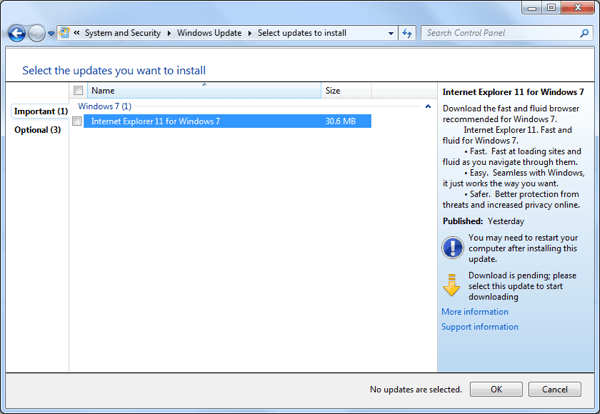Click details title 'Internet Explorer 11 for Windows 7'

tap(513, 92)
